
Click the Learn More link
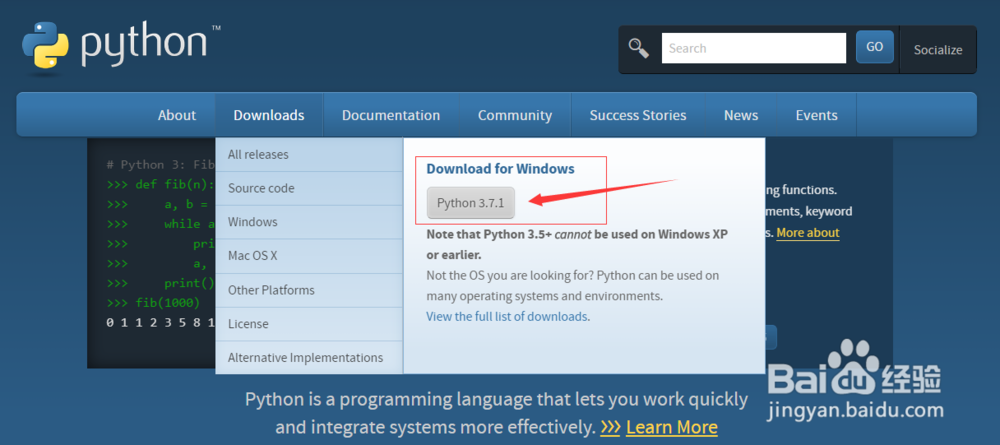[x=672, y=427]
